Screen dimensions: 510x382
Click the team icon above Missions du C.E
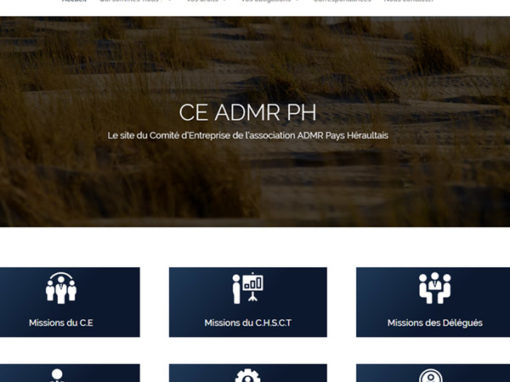(x=61, y=288)
